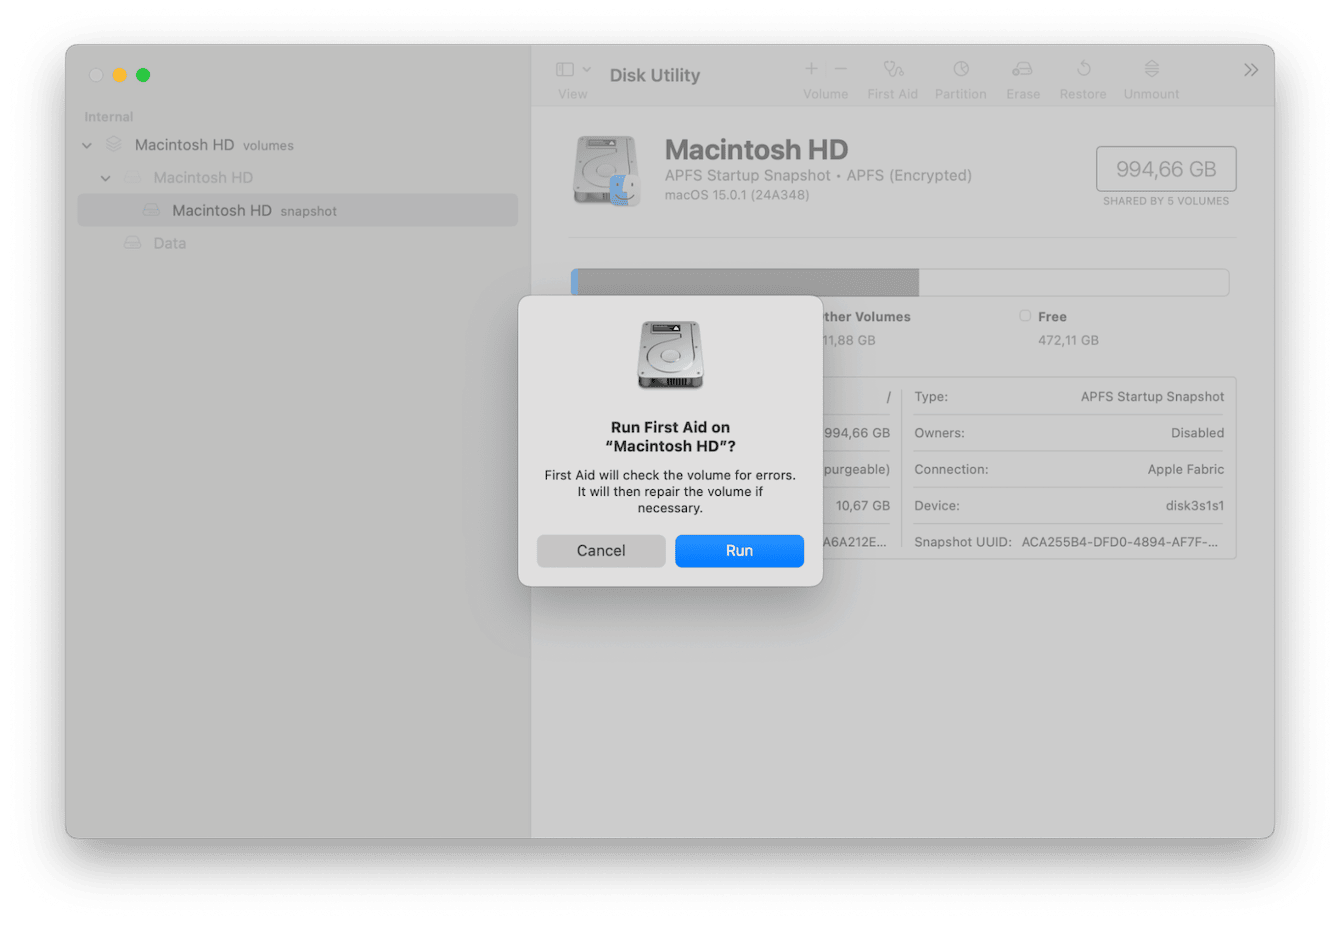Click the Macintosh HD title in detail pane

click(x=756, y=150)
